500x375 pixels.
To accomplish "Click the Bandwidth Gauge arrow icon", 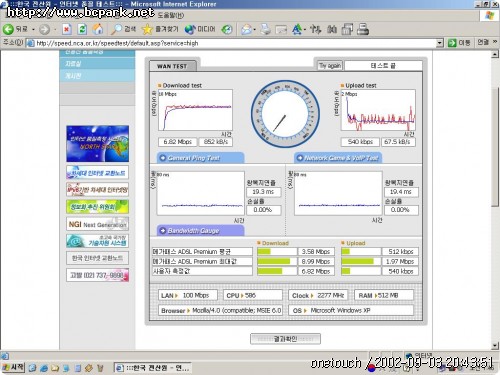I will [x=163, y=230].
